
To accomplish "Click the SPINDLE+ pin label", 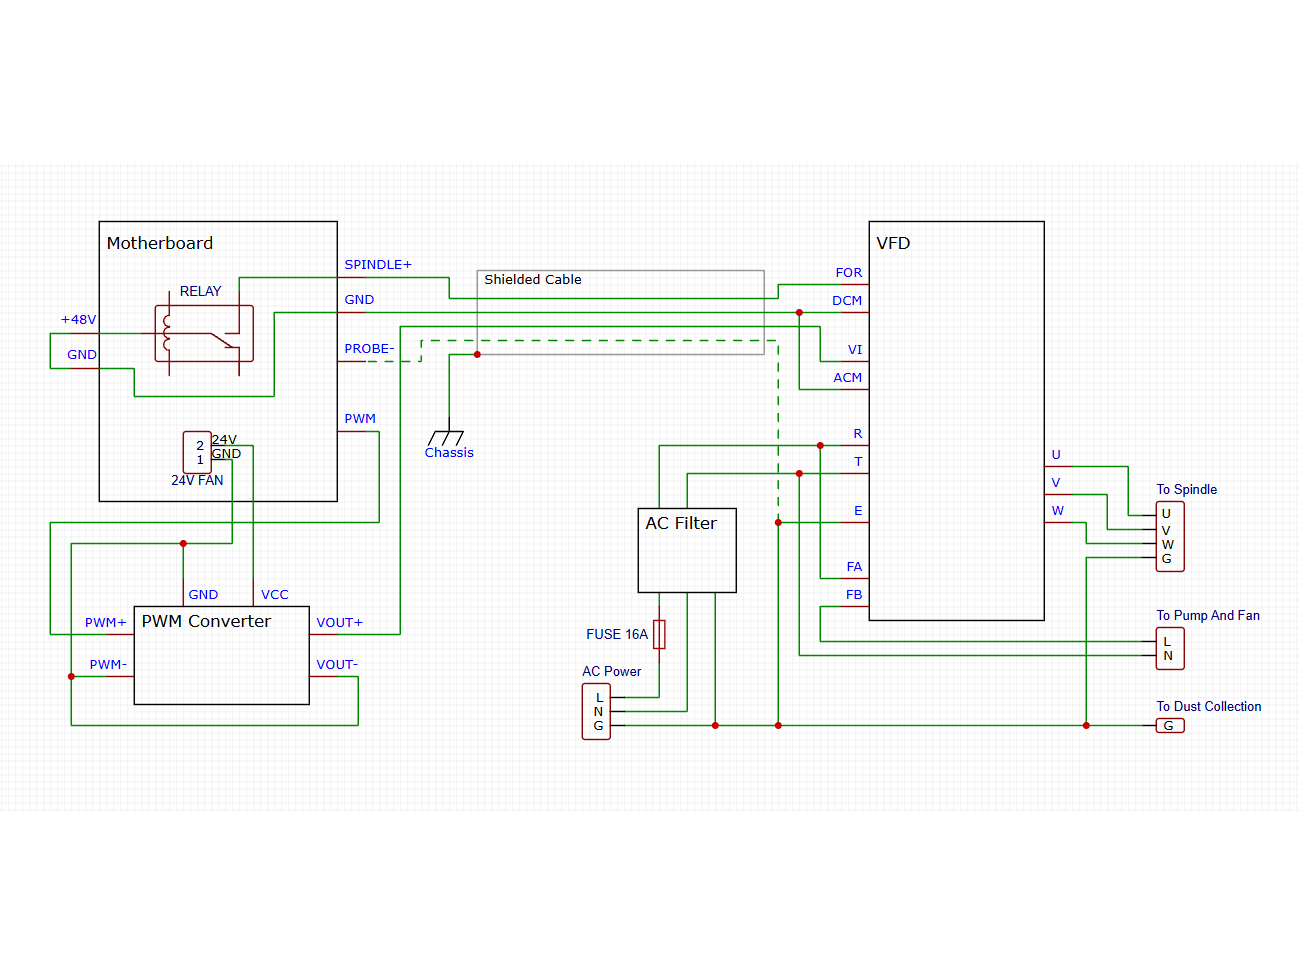I will [x=378, y=265].
